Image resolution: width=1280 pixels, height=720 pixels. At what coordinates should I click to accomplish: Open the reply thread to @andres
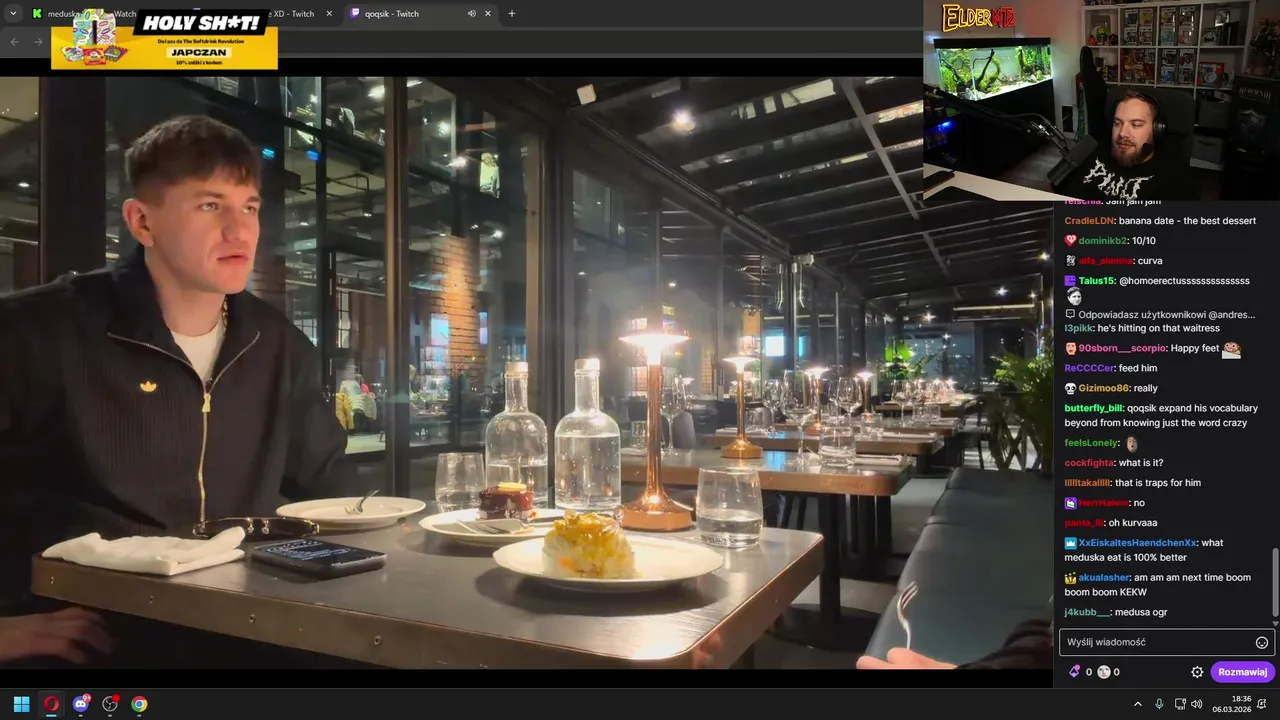coord(1160,314)
